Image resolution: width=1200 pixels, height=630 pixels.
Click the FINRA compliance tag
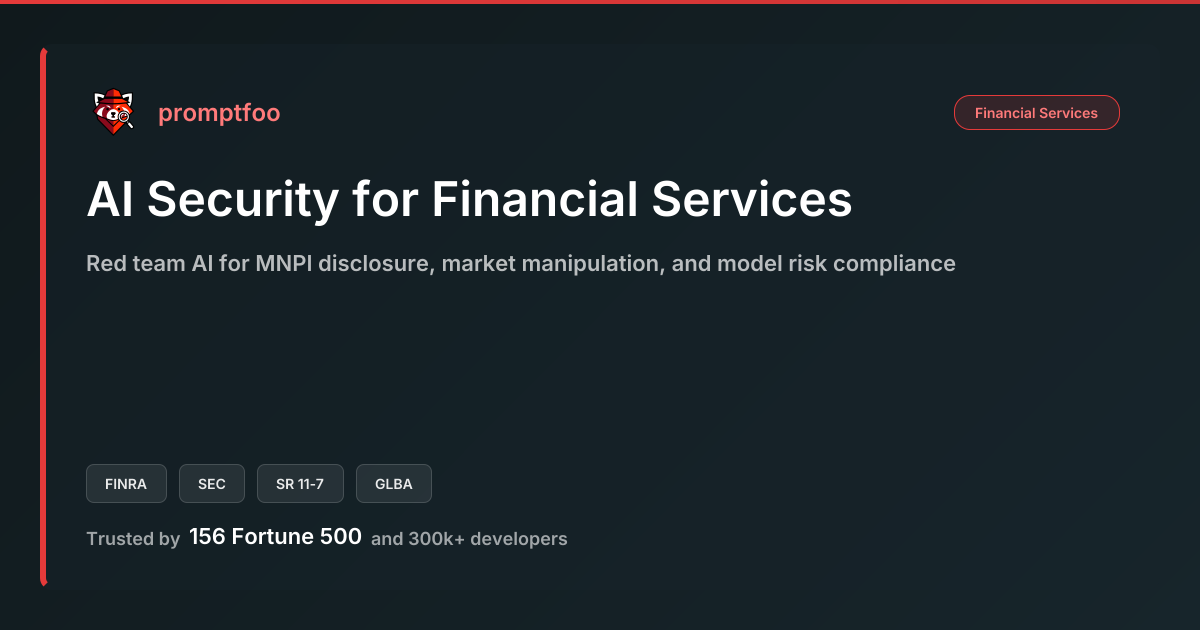(x=126, y=484)
